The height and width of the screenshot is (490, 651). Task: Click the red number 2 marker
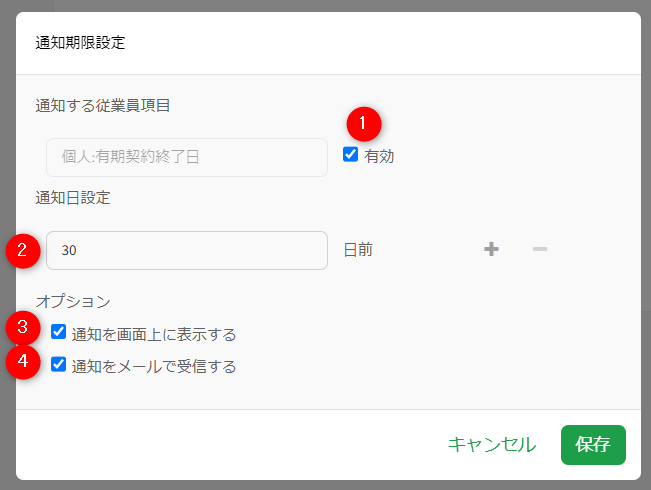click(22, 250)
